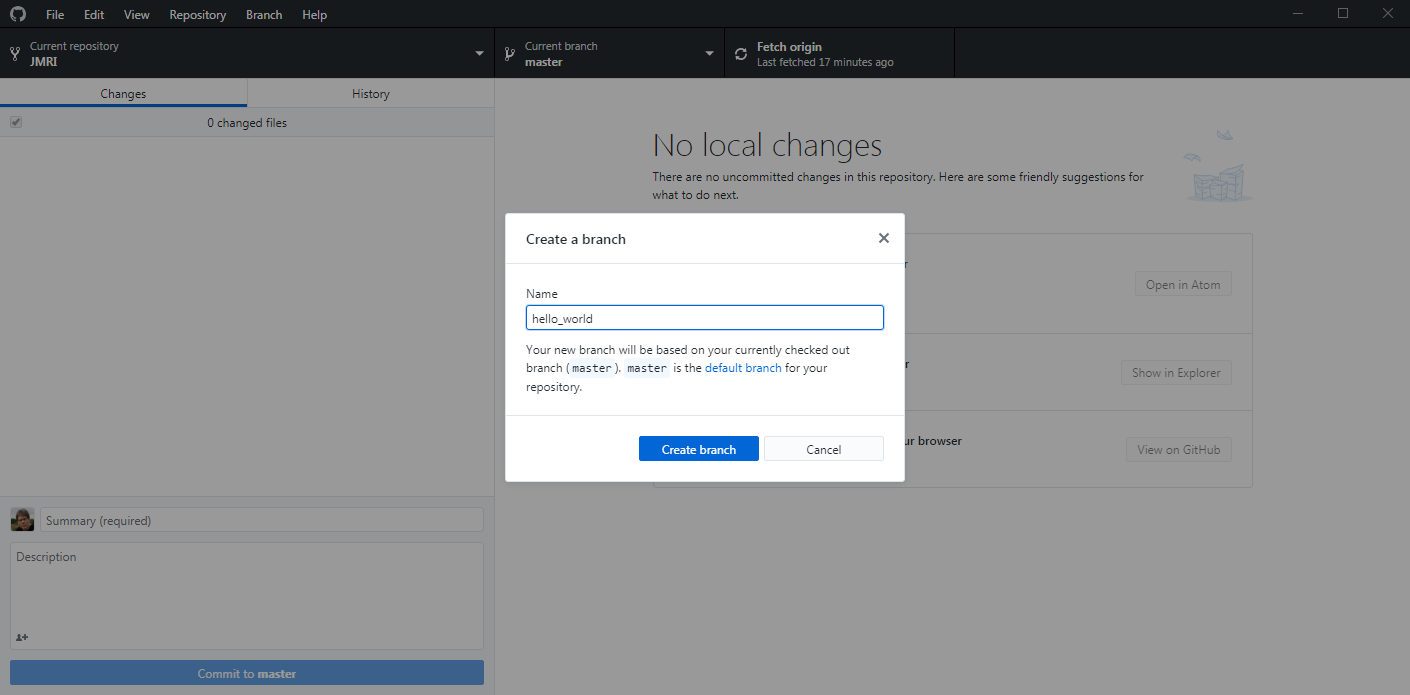Switch to the History tab
Viewport: 1410px width, 695px height.
point(370,93)
